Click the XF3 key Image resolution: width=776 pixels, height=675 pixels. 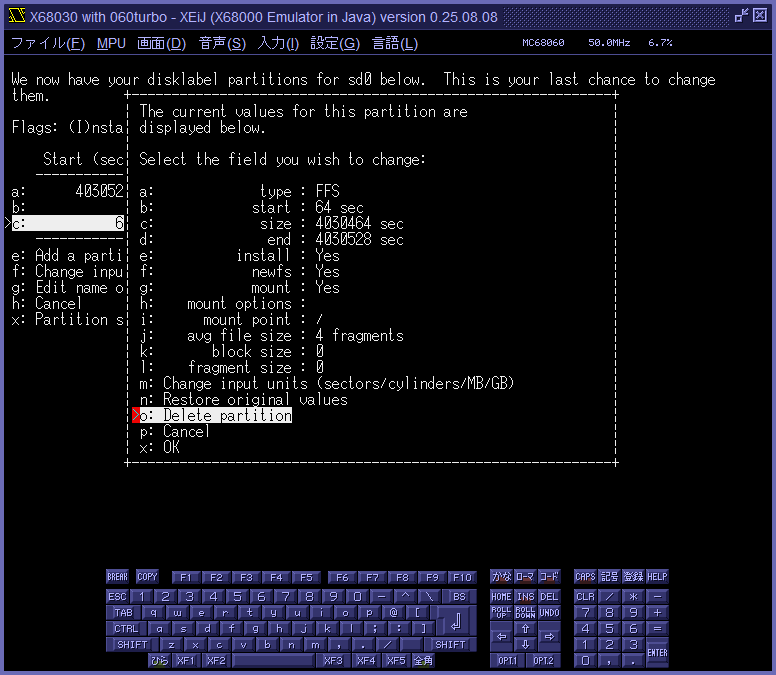(x=333, y=660)
